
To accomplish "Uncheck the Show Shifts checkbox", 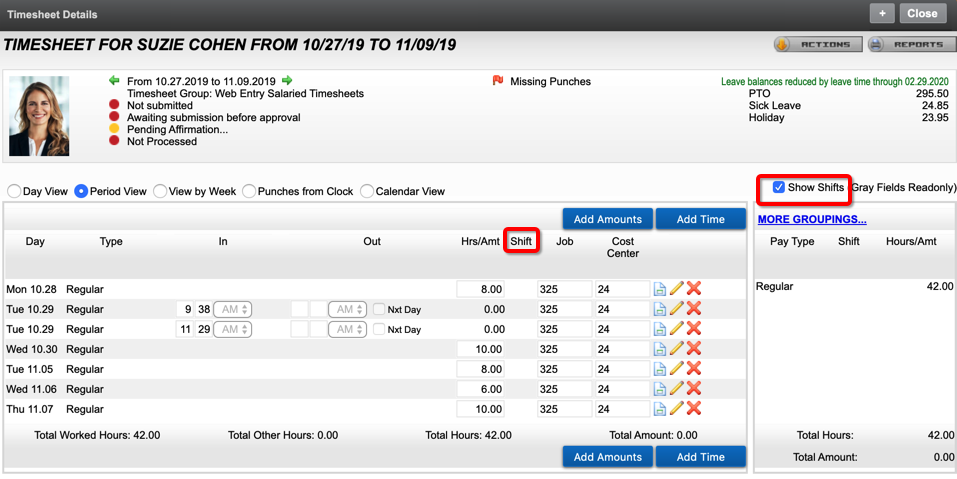I will point(779,187).
